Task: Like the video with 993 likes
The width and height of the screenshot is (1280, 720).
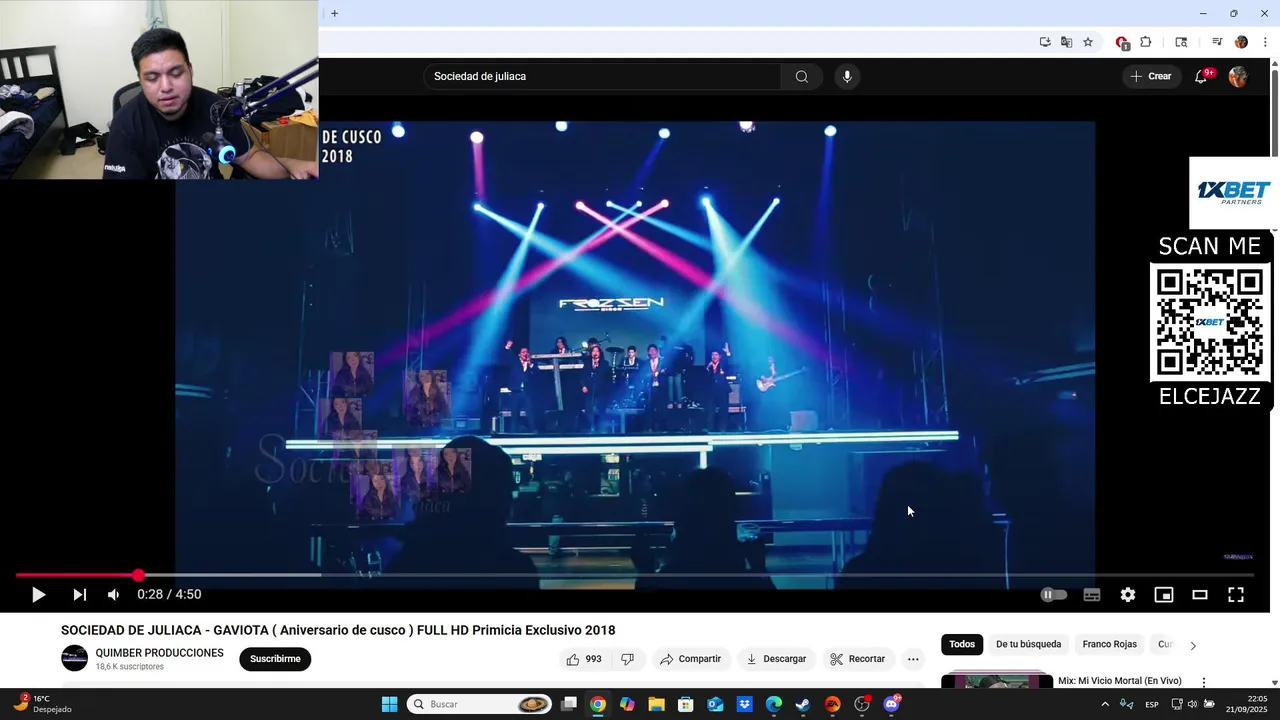Action: 584,659
